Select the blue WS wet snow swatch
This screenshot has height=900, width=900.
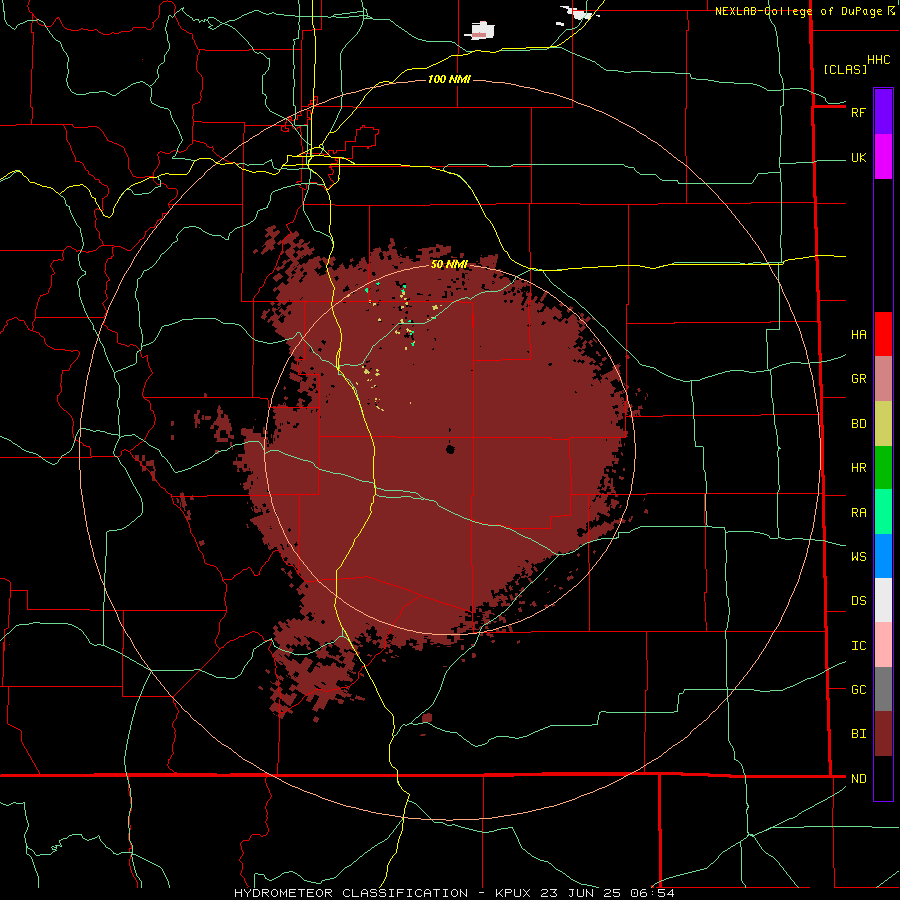pos(883,556)
